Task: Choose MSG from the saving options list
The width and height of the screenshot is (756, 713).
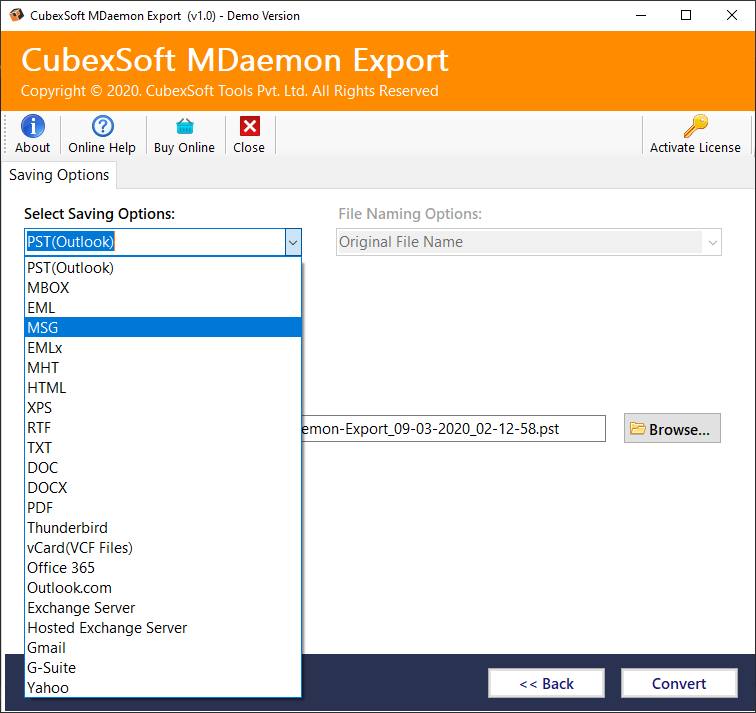Action: pos(43,328)
